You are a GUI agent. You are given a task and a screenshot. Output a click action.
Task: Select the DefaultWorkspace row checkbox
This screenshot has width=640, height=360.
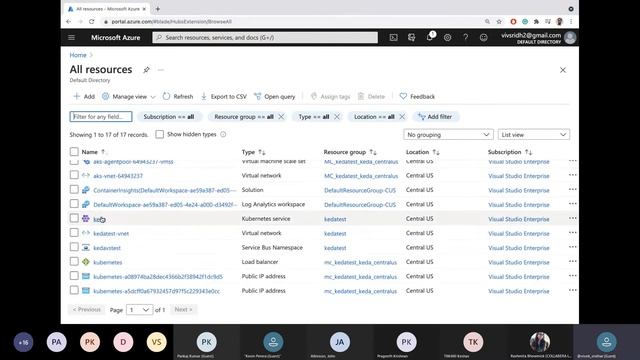pyautogui.click(x=74, y=204)
